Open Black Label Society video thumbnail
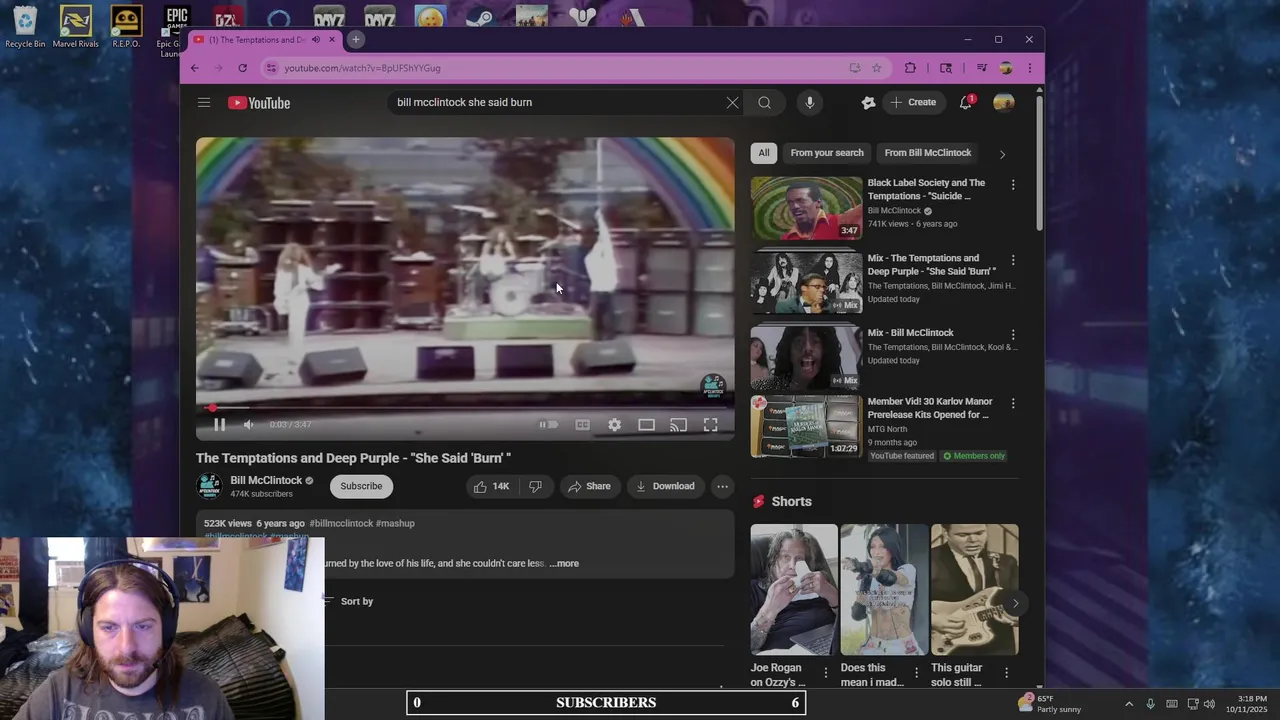The width and height of the screenshot is (1280, 720). pyautogui.click(x=806, y=208)
